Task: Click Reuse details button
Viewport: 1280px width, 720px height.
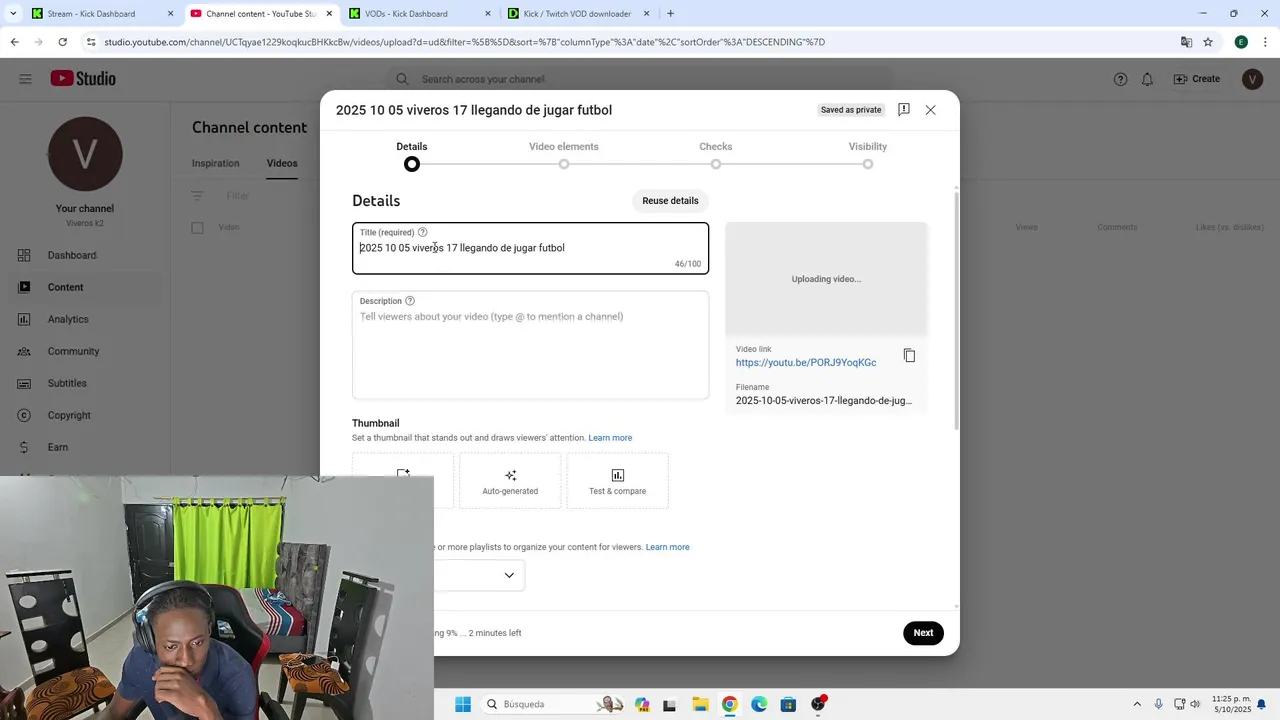Action: [x=670, y=201]
